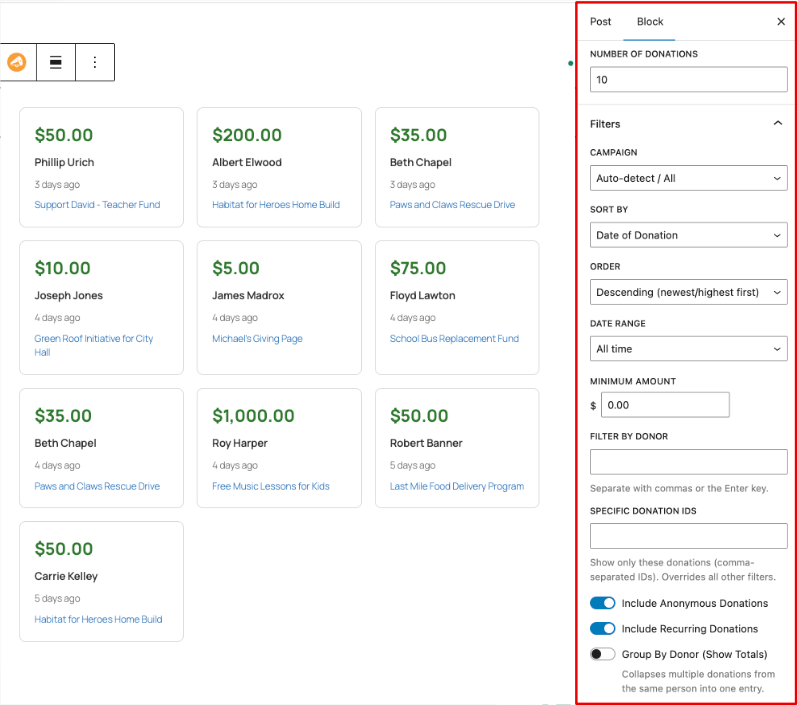The height and width of the screenshot is (705, 798).
Task: Click the $10.00 donation amount
Action: coord(62,268)
